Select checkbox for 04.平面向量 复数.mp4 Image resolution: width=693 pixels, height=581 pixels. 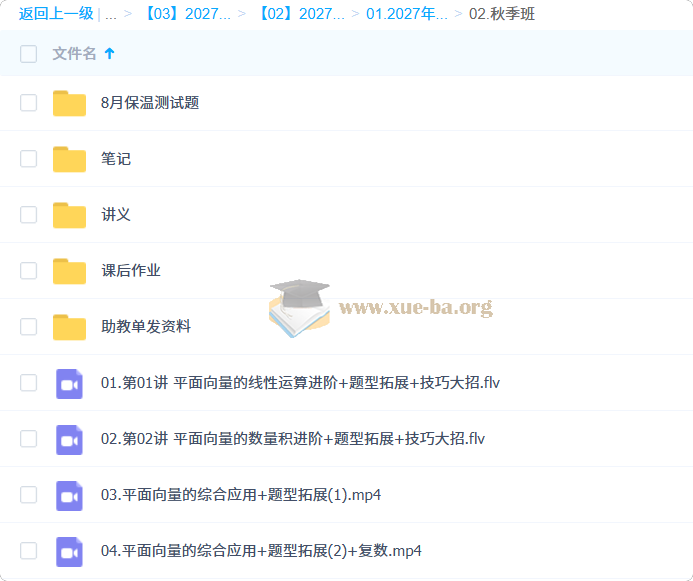coord(28,551)
